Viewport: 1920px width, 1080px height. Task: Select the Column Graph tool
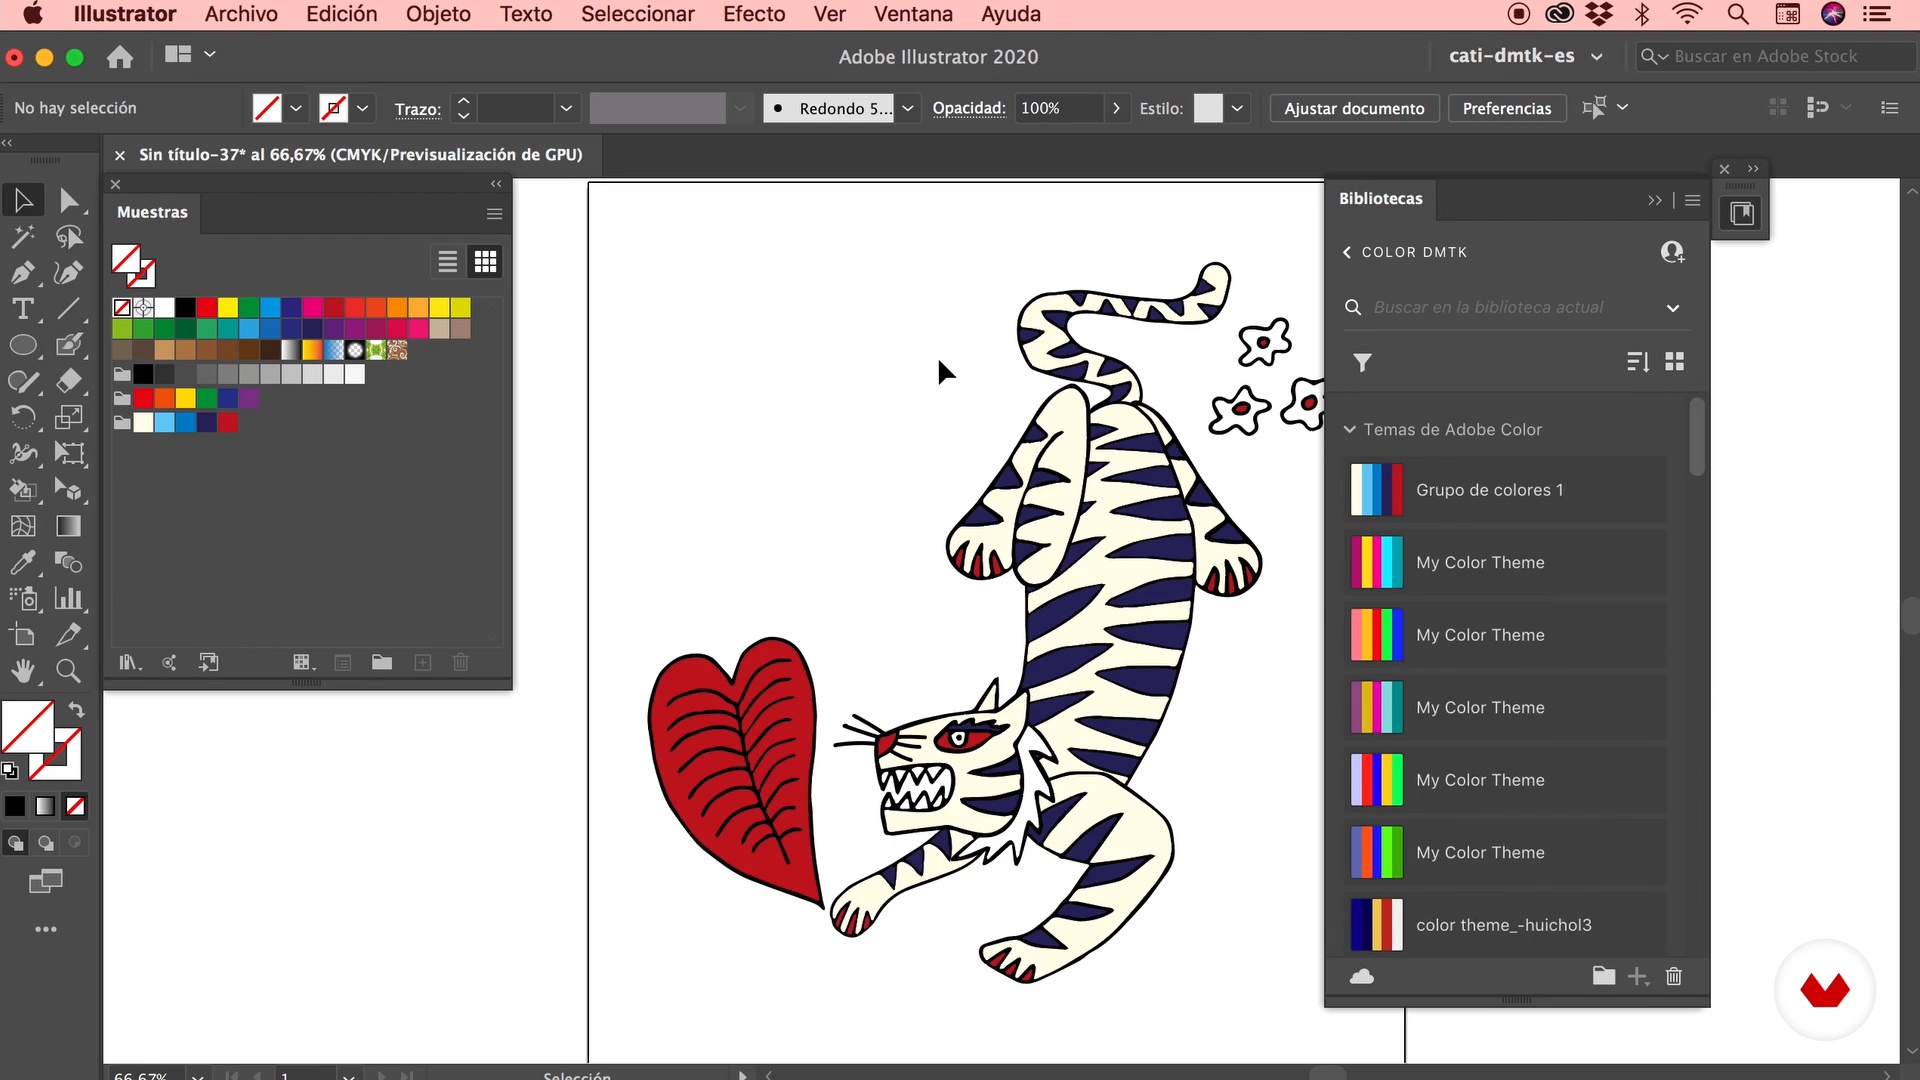[x=68, y=598]
